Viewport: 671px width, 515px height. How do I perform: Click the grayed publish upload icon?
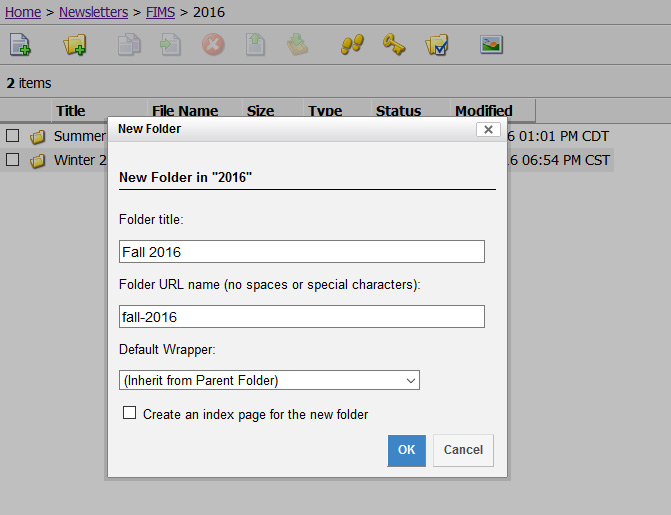(x=255, y=45)
